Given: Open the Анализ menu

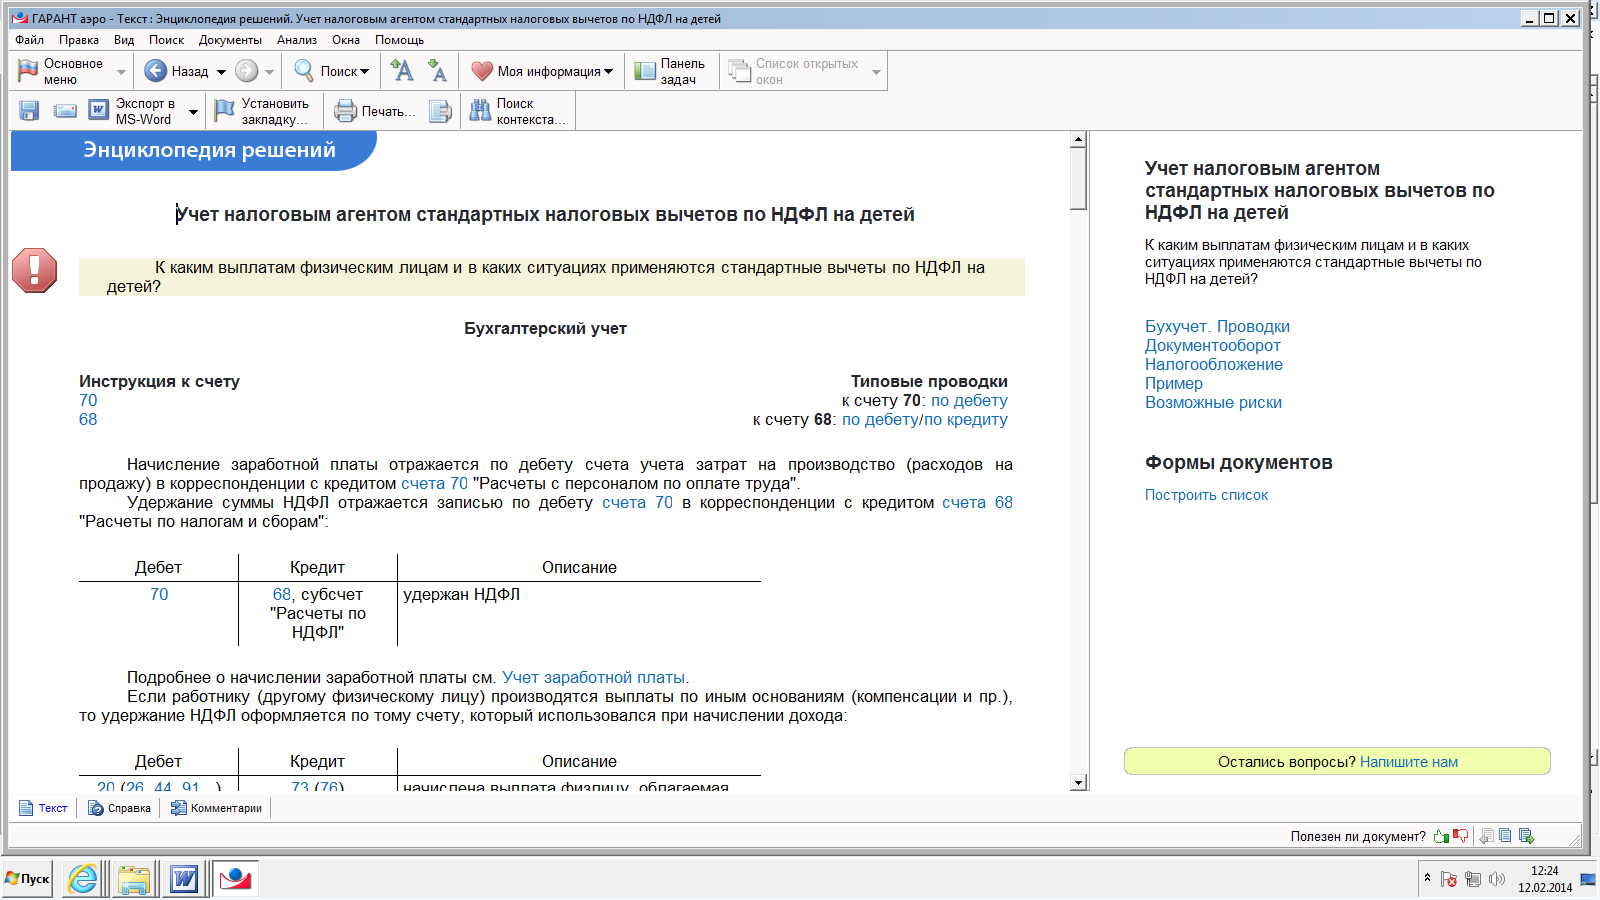Looking at the screenshot, I should pos(297,40).
